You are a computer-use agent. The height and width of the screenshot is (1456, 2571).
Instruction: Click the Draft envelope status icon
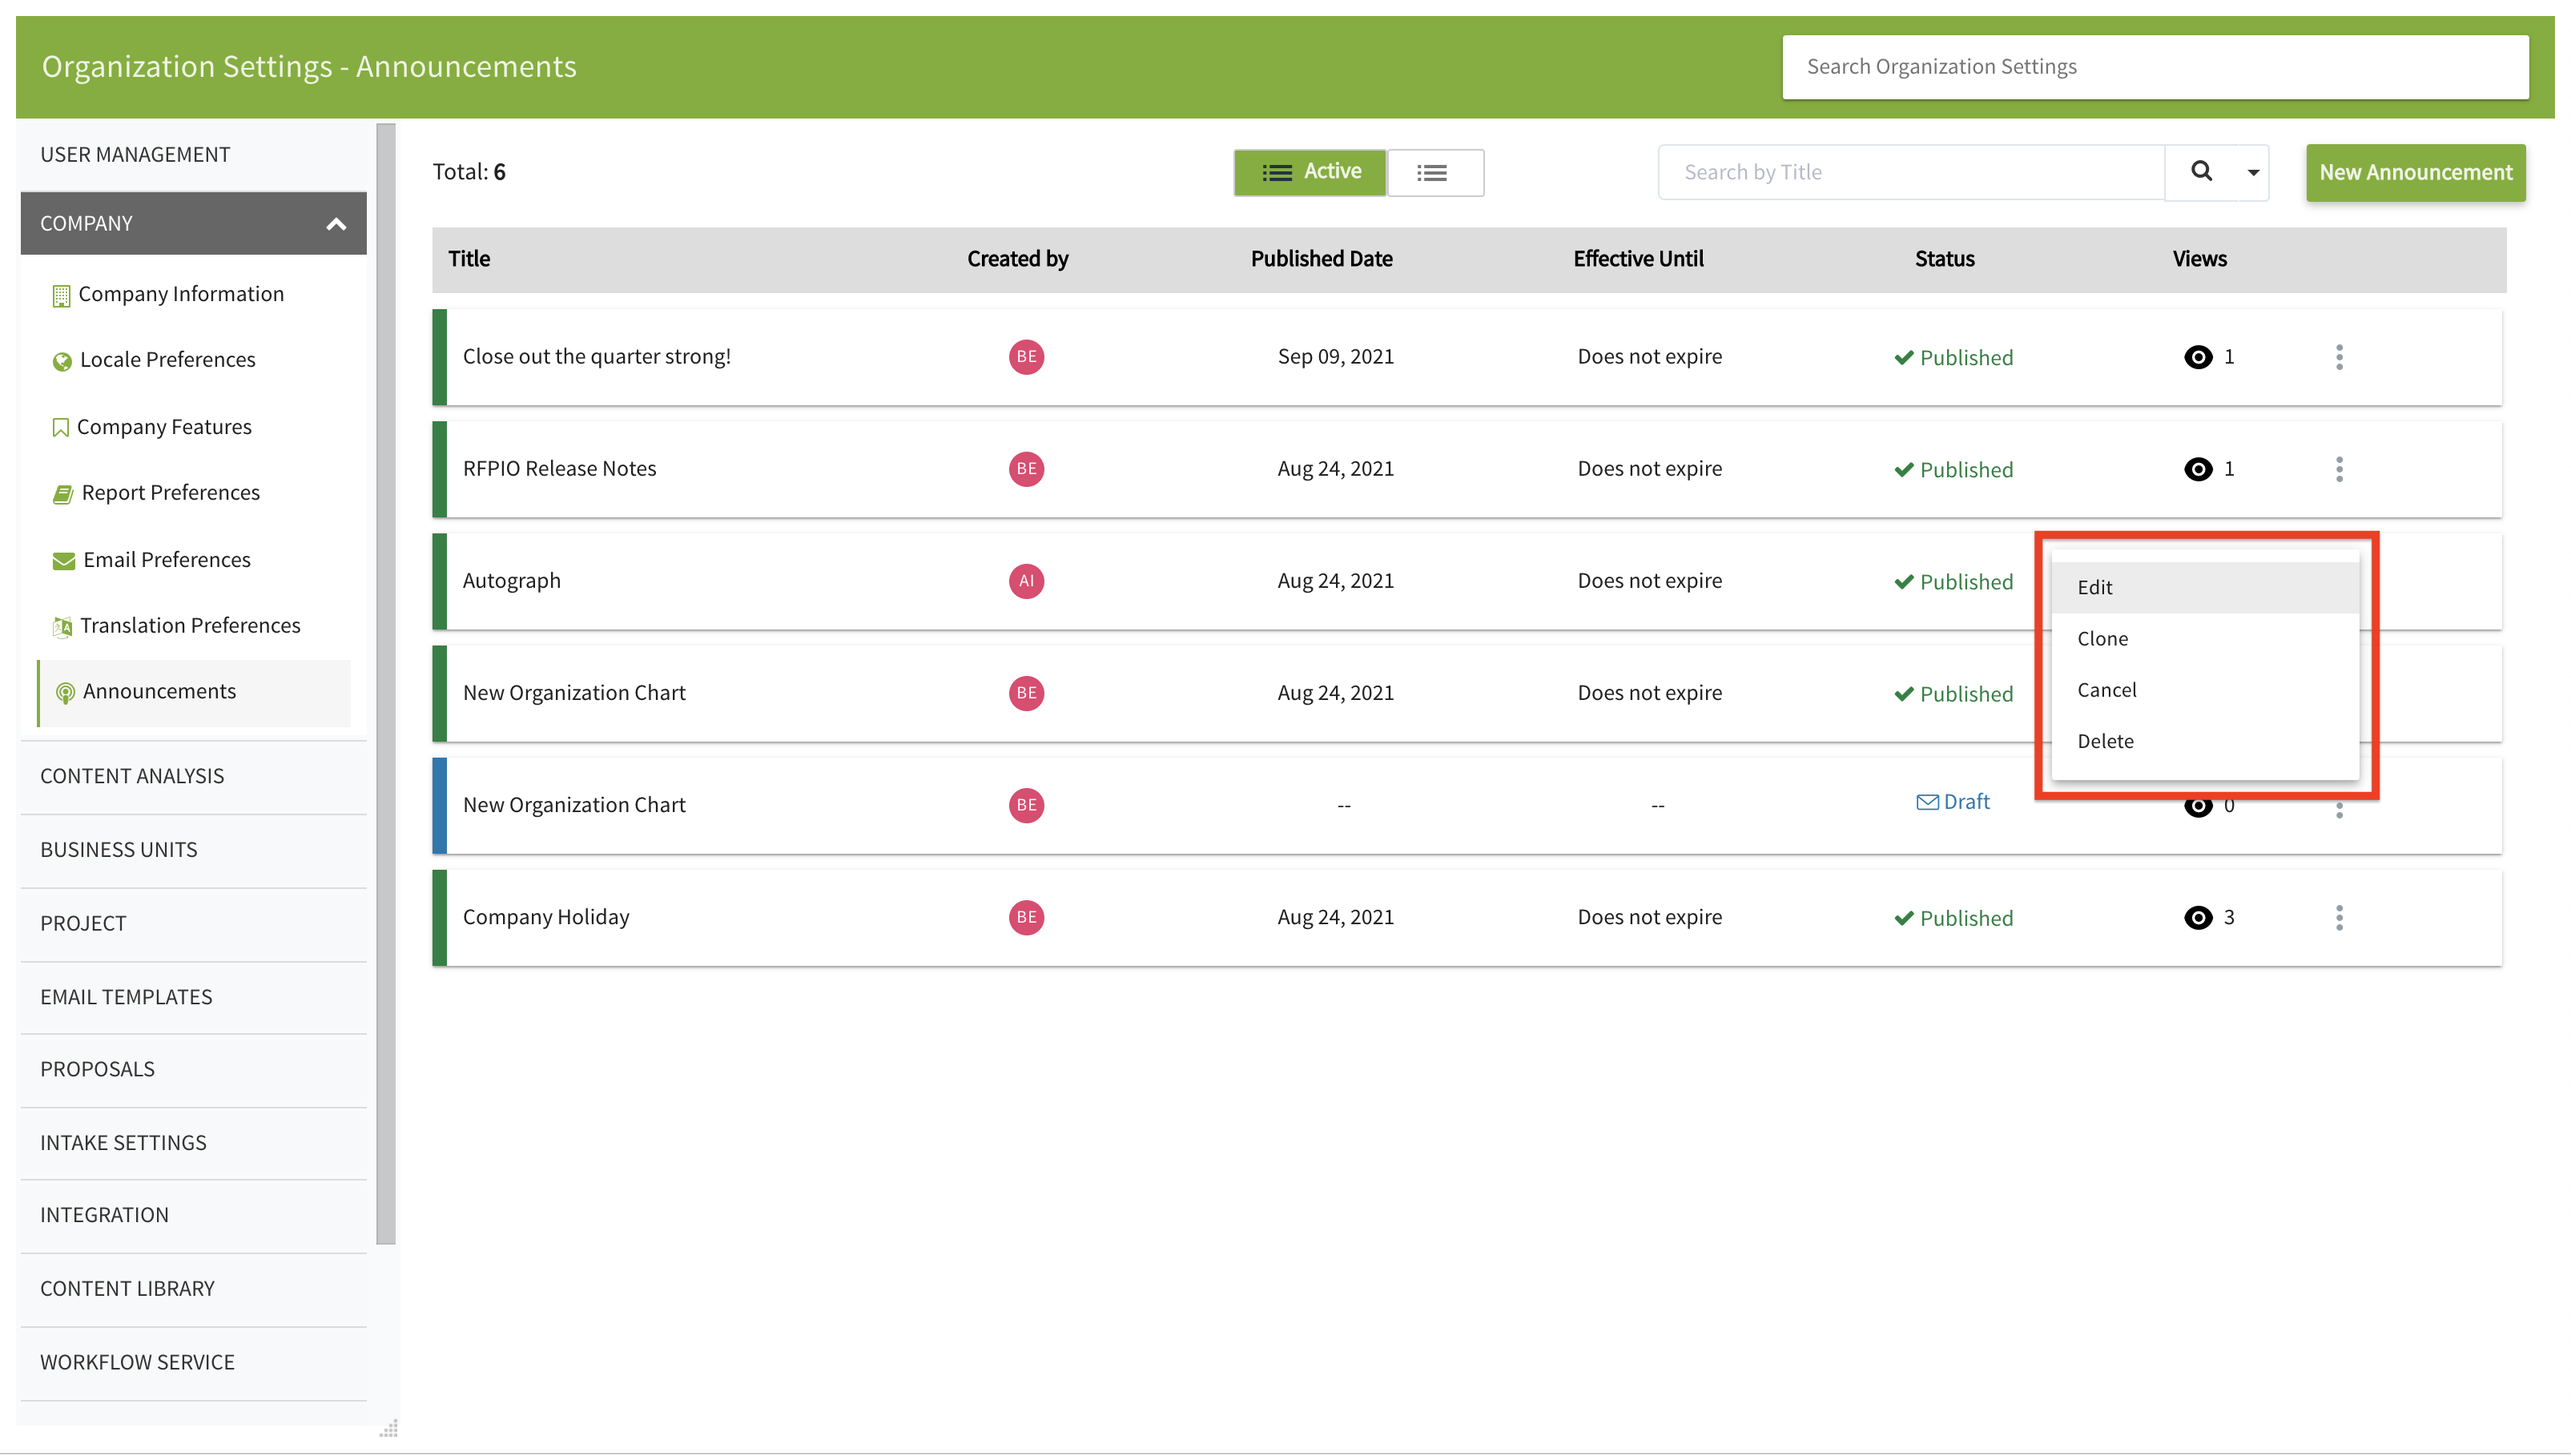pos(1927,802)
